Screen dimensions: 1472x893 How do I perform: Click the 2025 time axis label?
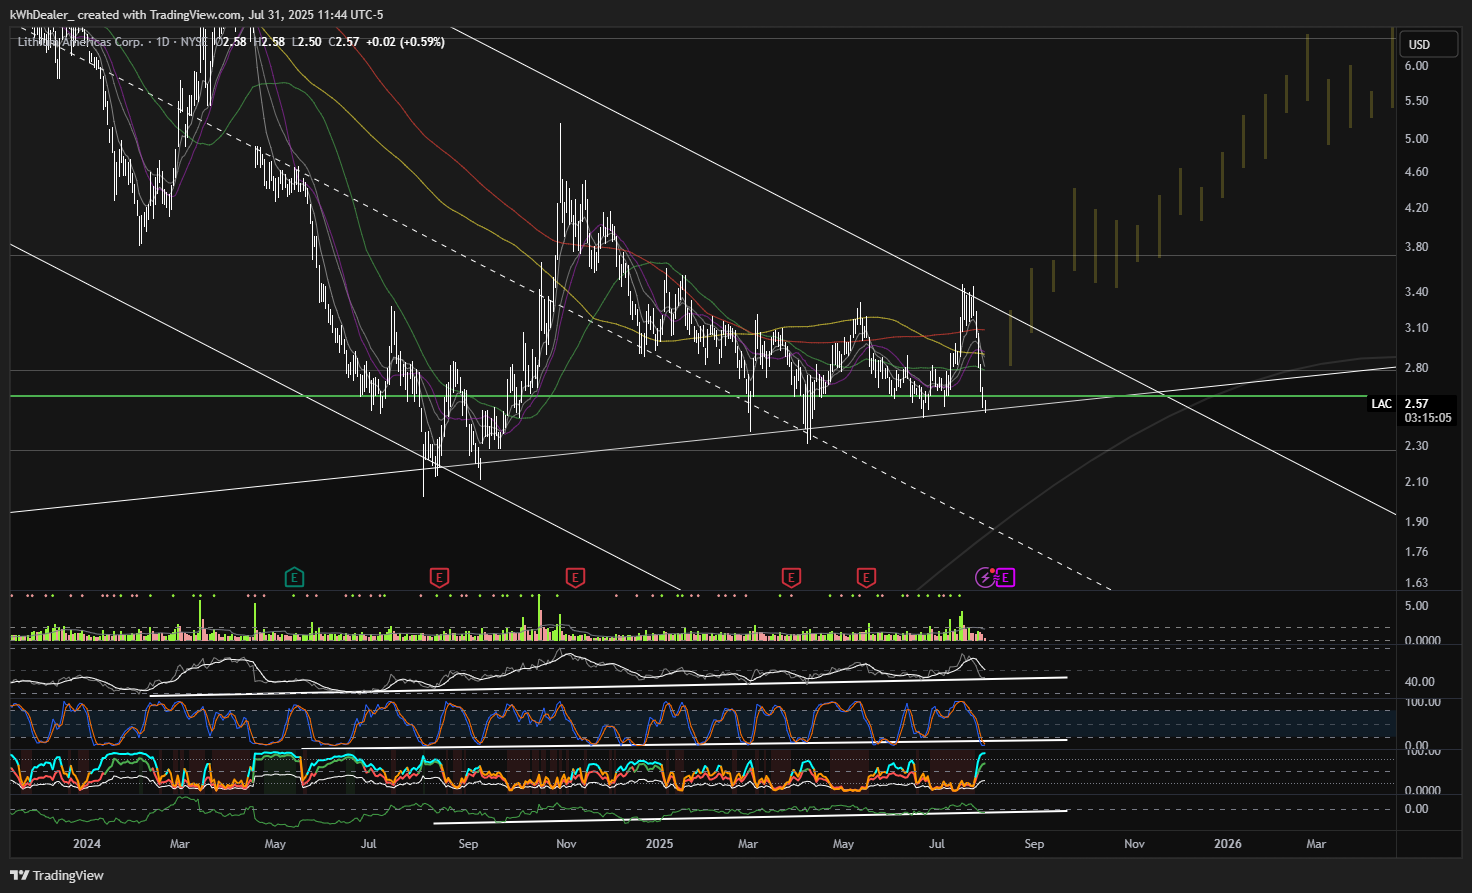pyautogui.click(x=659, y=844)
